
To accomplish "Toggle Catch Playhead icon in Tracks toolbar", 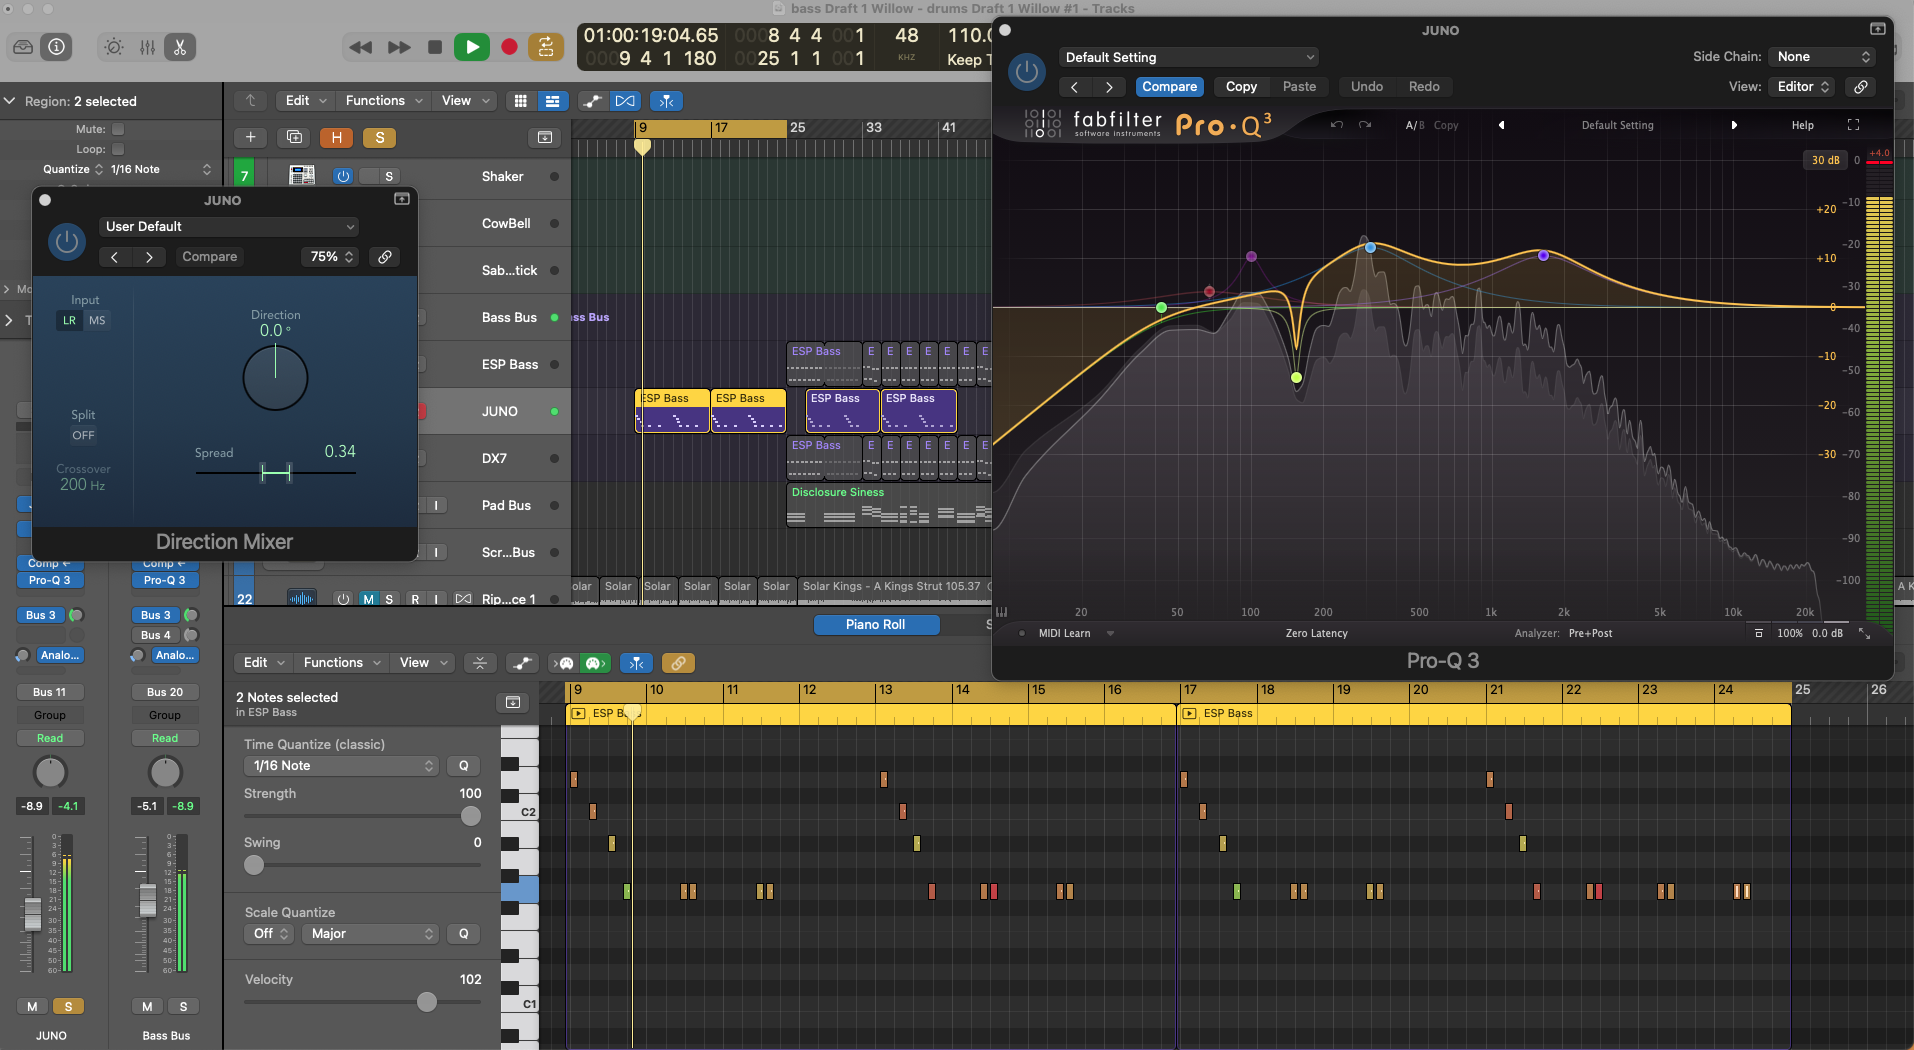I will click(x=667, y=101).
